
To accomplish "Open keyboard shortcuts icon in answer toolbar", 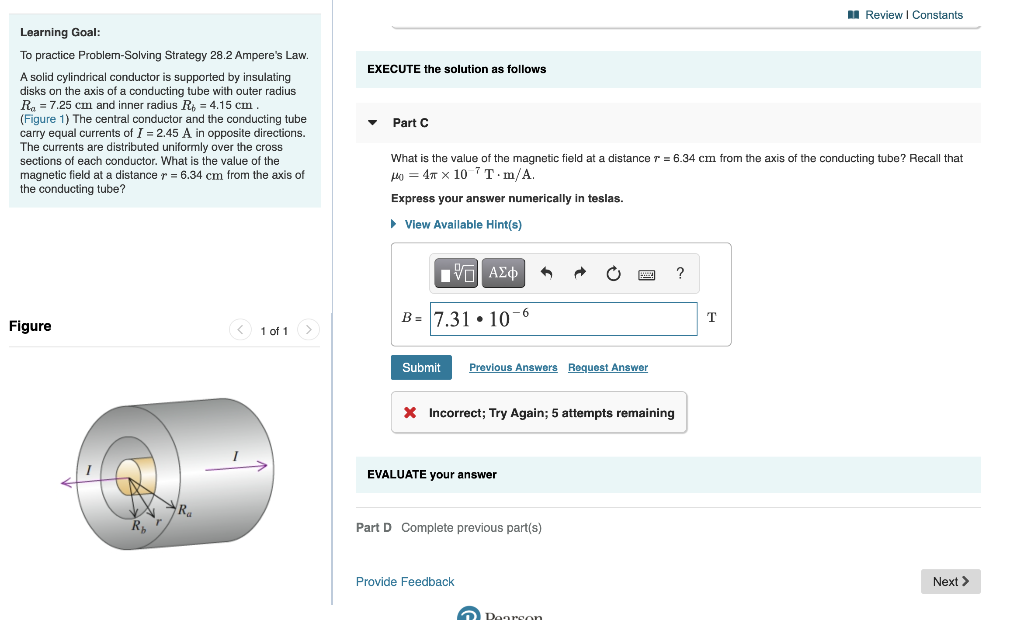I will tap(646, 273).
